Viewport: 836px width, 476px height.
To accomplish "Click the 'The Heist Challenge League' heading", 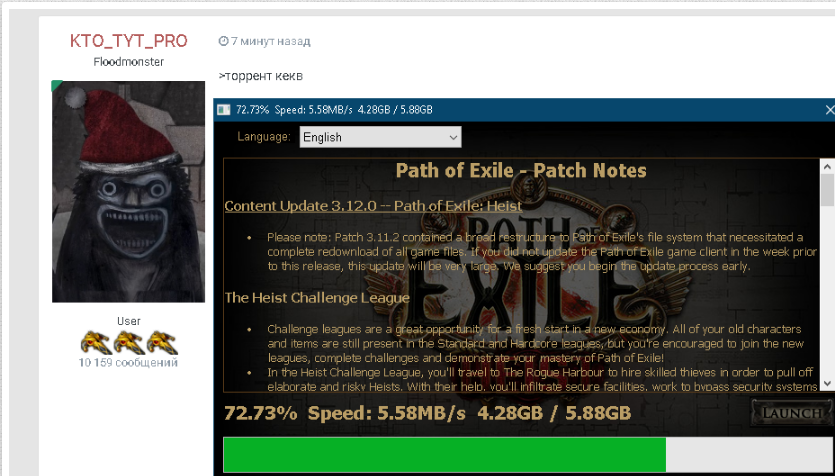I will coord(317,297).
